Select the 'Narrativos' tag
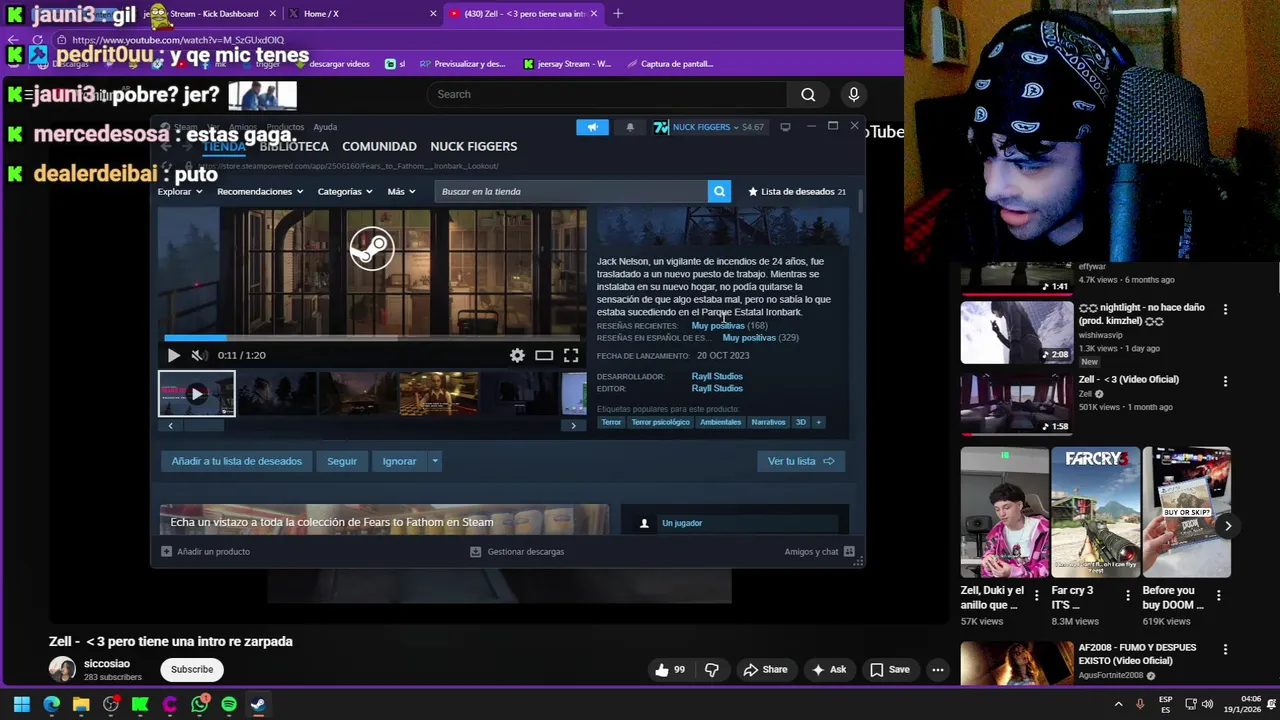The width and height of the screenshot is (1280, 720). 768,422
